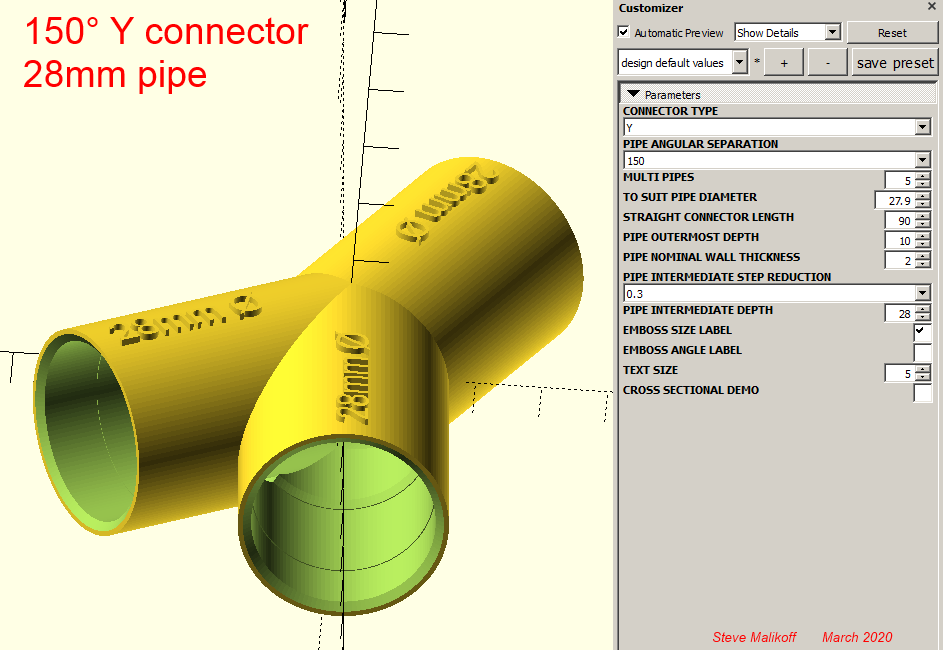Image resolution: width=943 pixels, height=650 pixels.
Task: Enable Cross Sectional Demo checkbox
Action: [921, 392]
